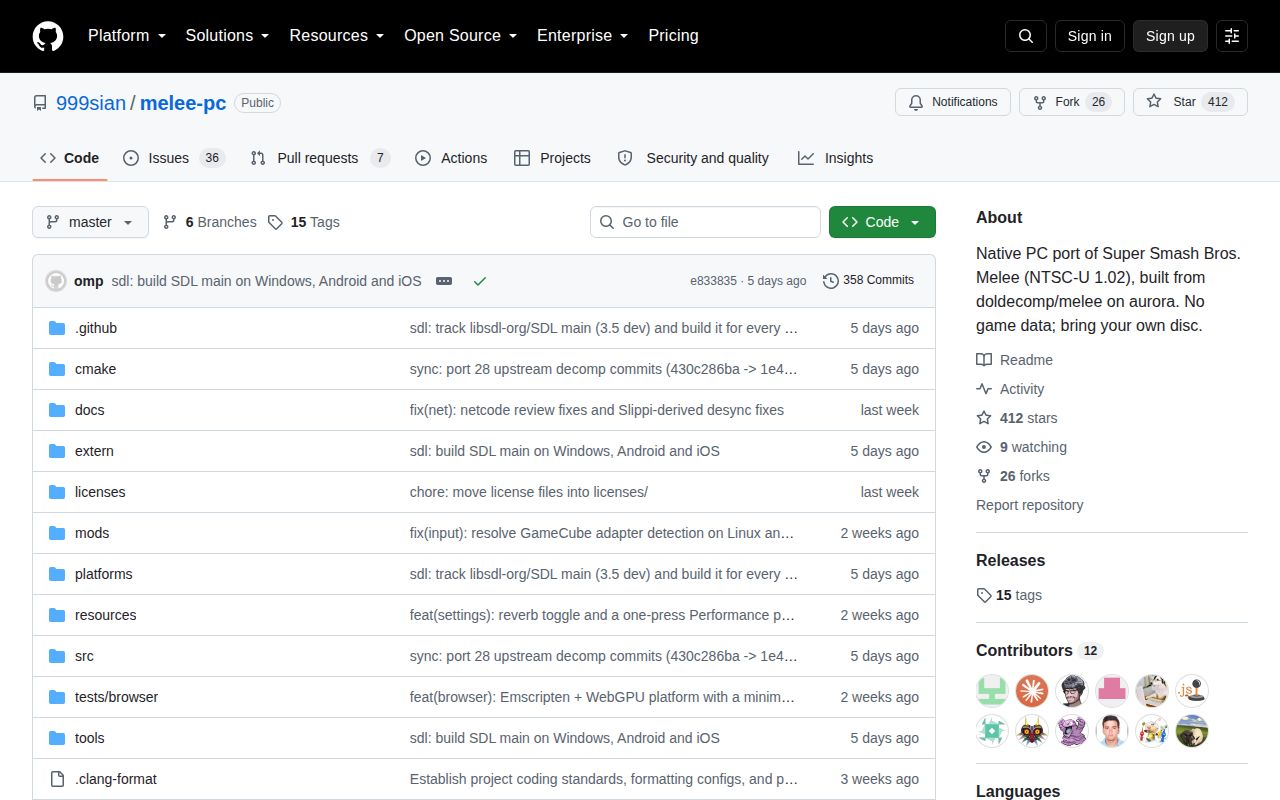Viewport: 1280px width, 800px height.
Task: Click the GitHub logo icon
Action: click(x=48, y=36)
